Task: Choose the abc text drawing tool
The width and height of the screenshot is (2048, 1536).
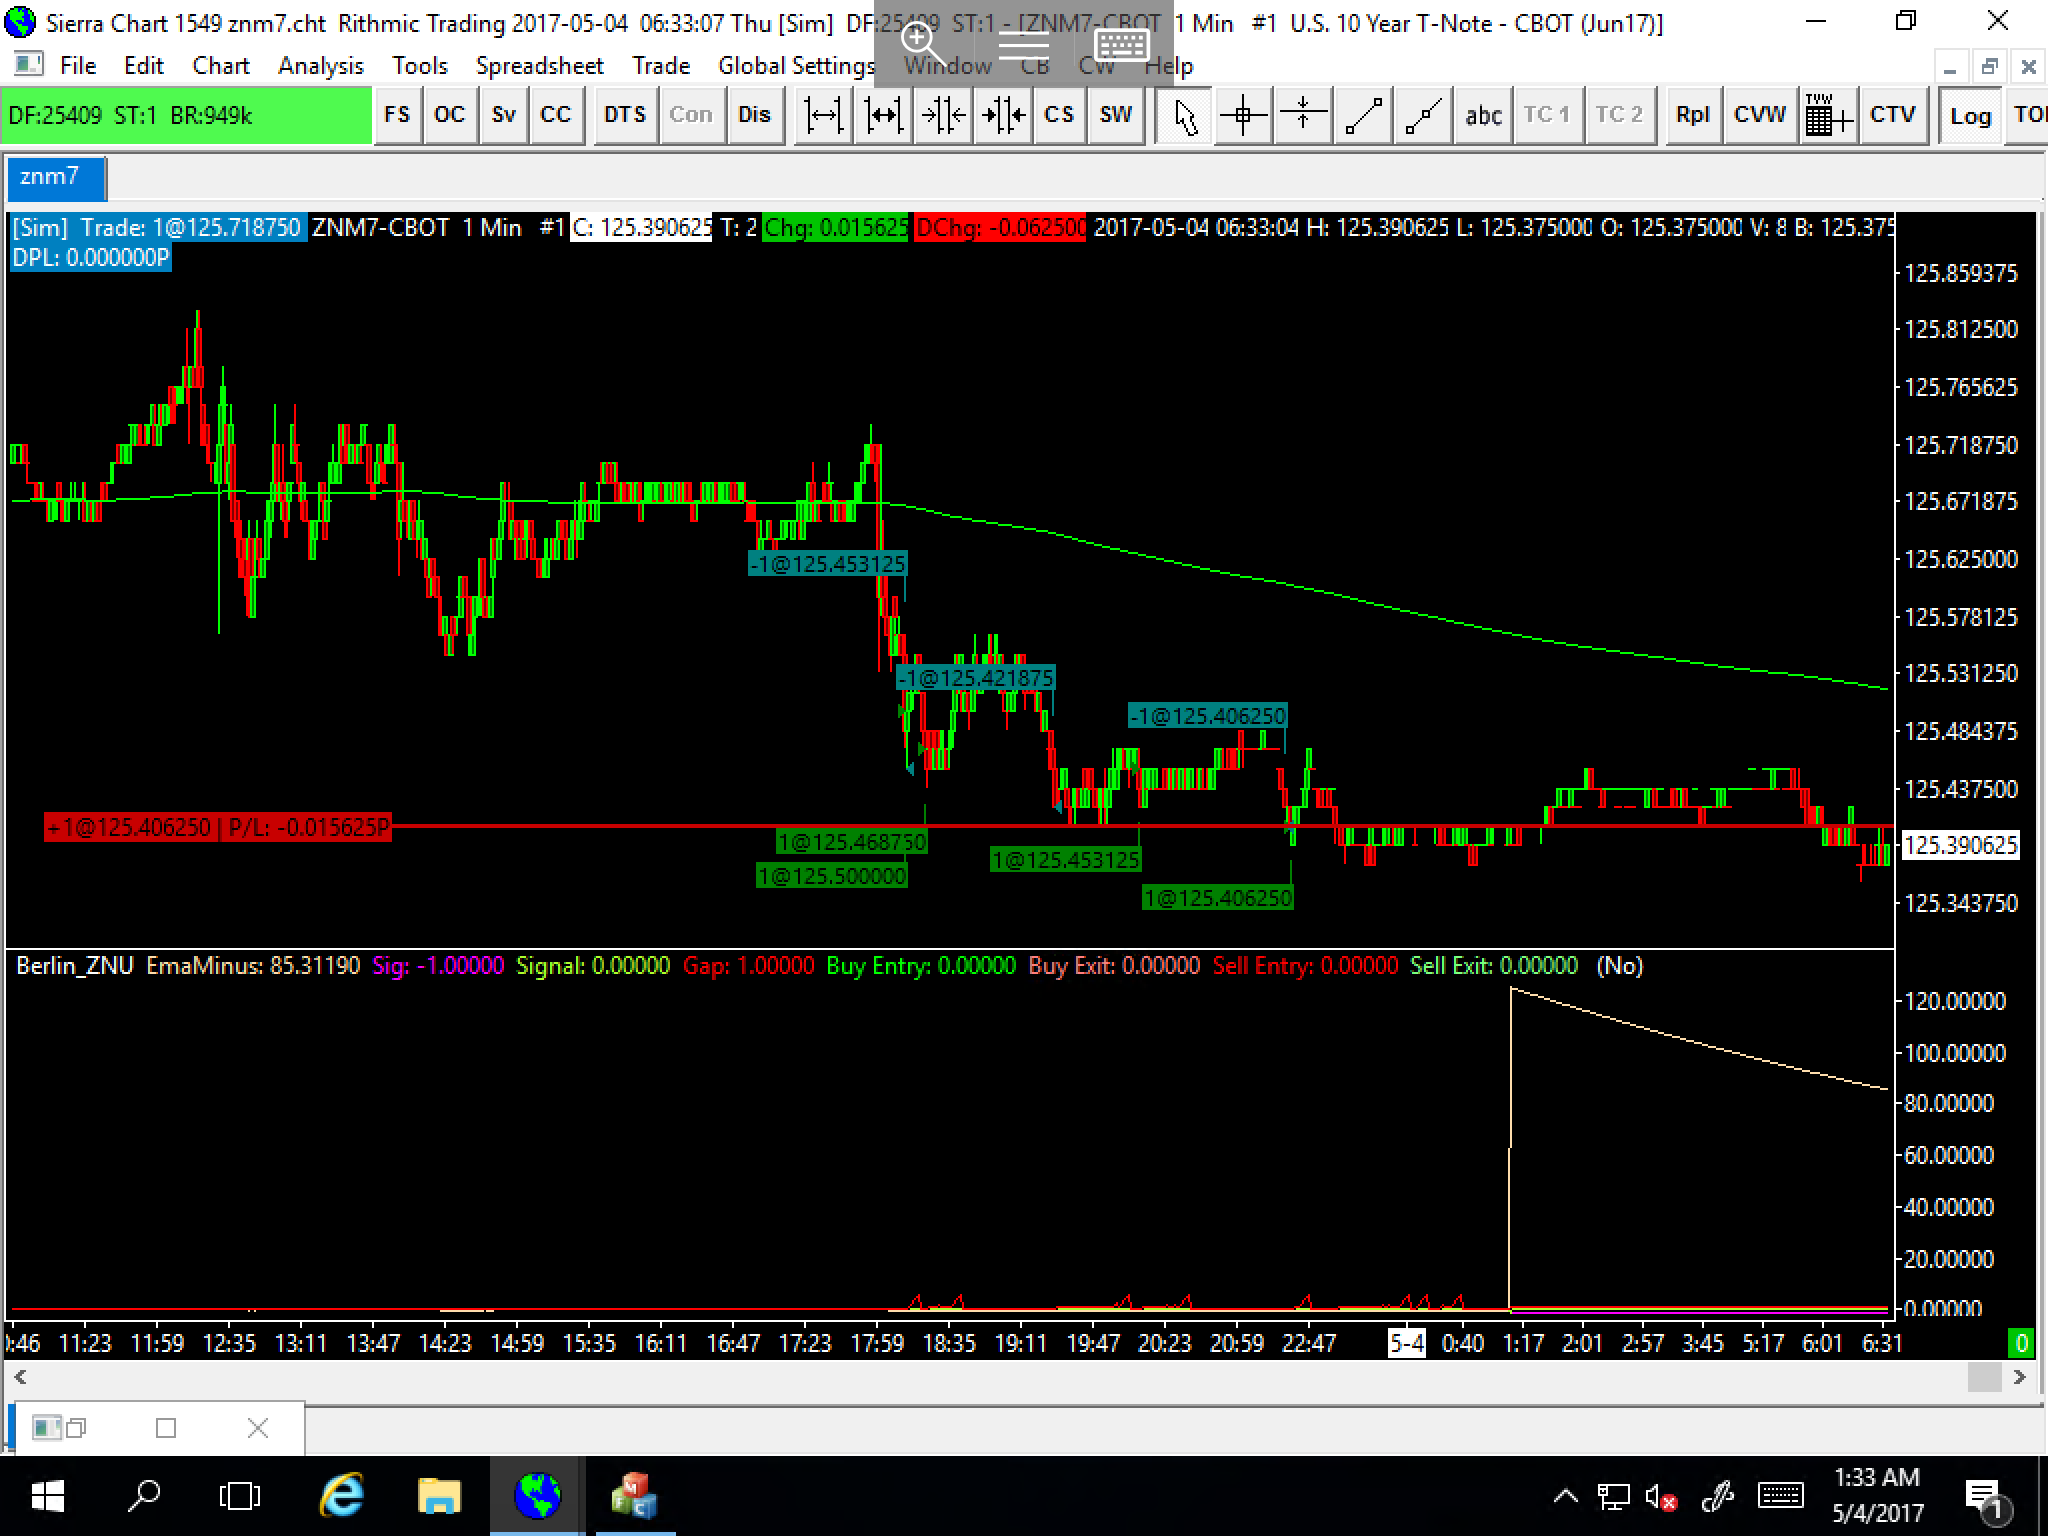Action: [x=1482, y=116]
